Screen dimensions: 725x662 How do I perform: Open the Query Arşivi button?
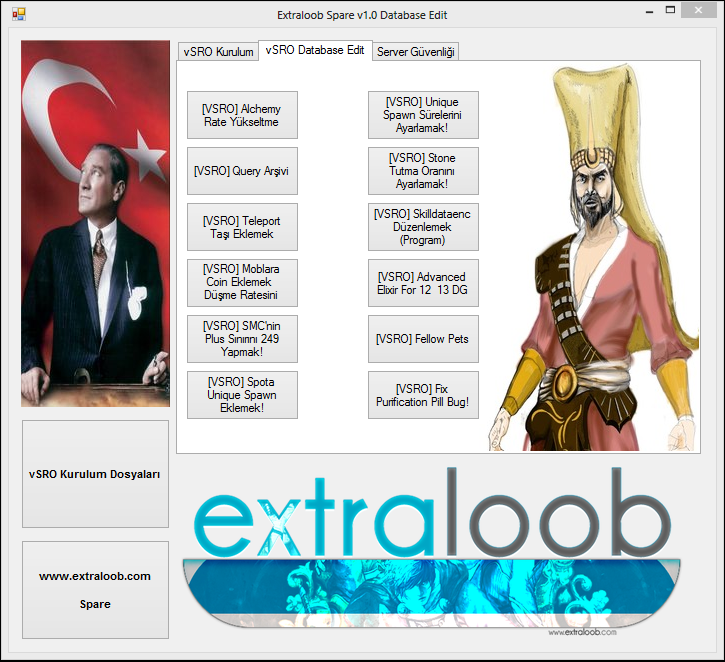(242, 171)
